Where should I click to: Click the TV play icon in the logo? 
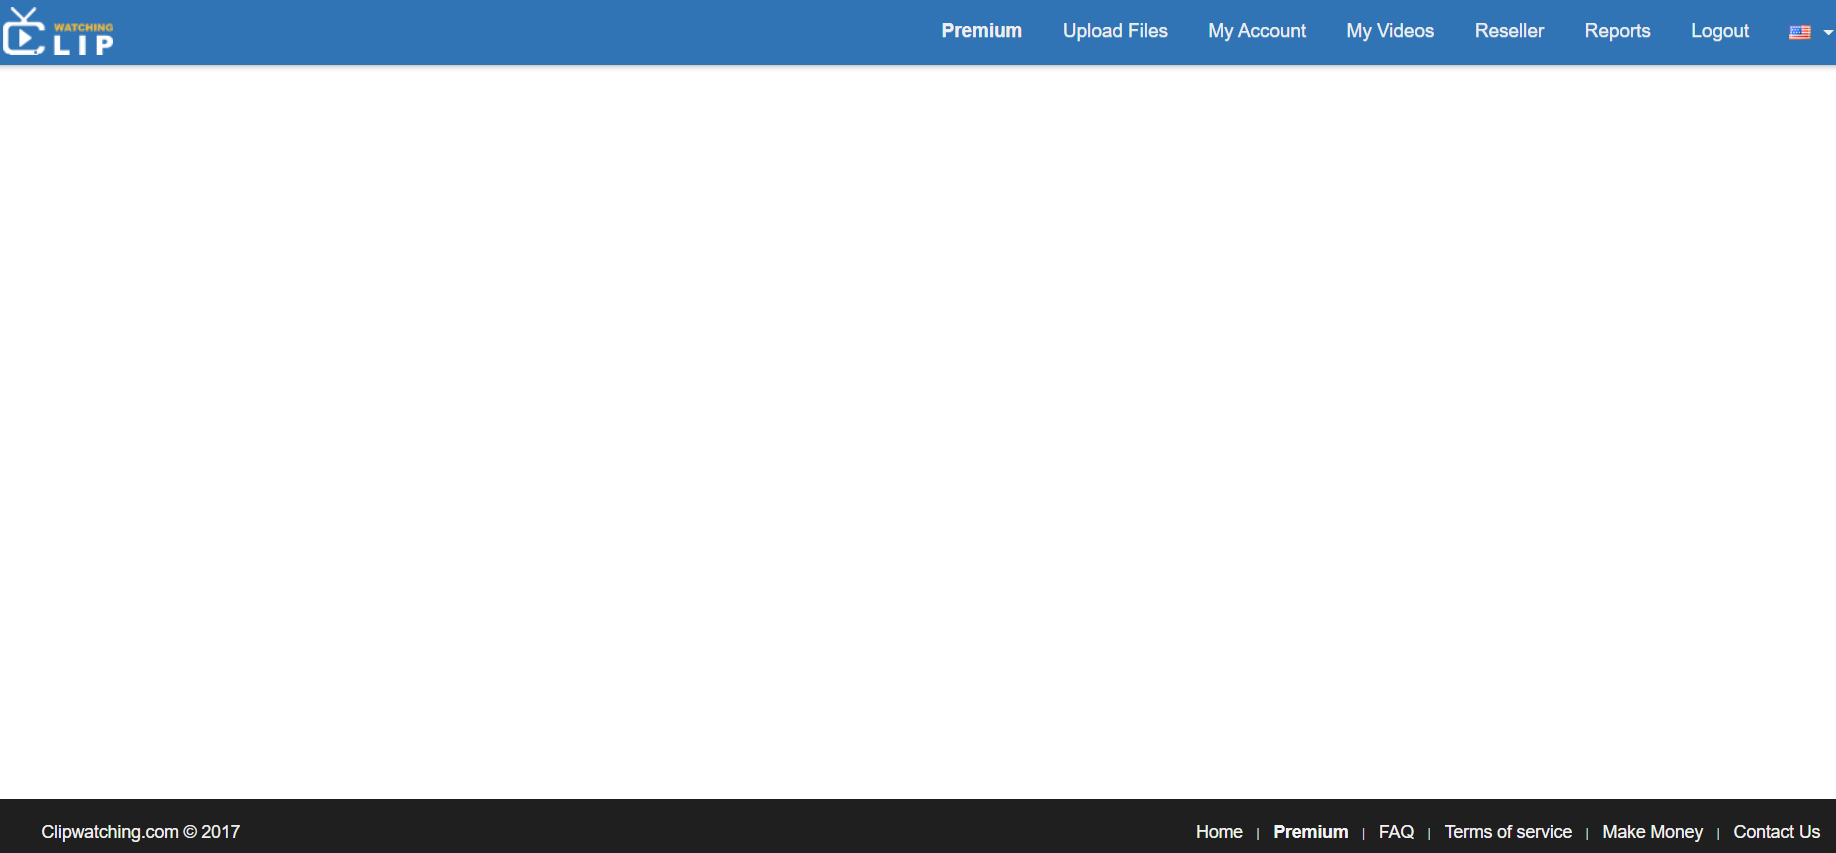click(x=22, y=34)
